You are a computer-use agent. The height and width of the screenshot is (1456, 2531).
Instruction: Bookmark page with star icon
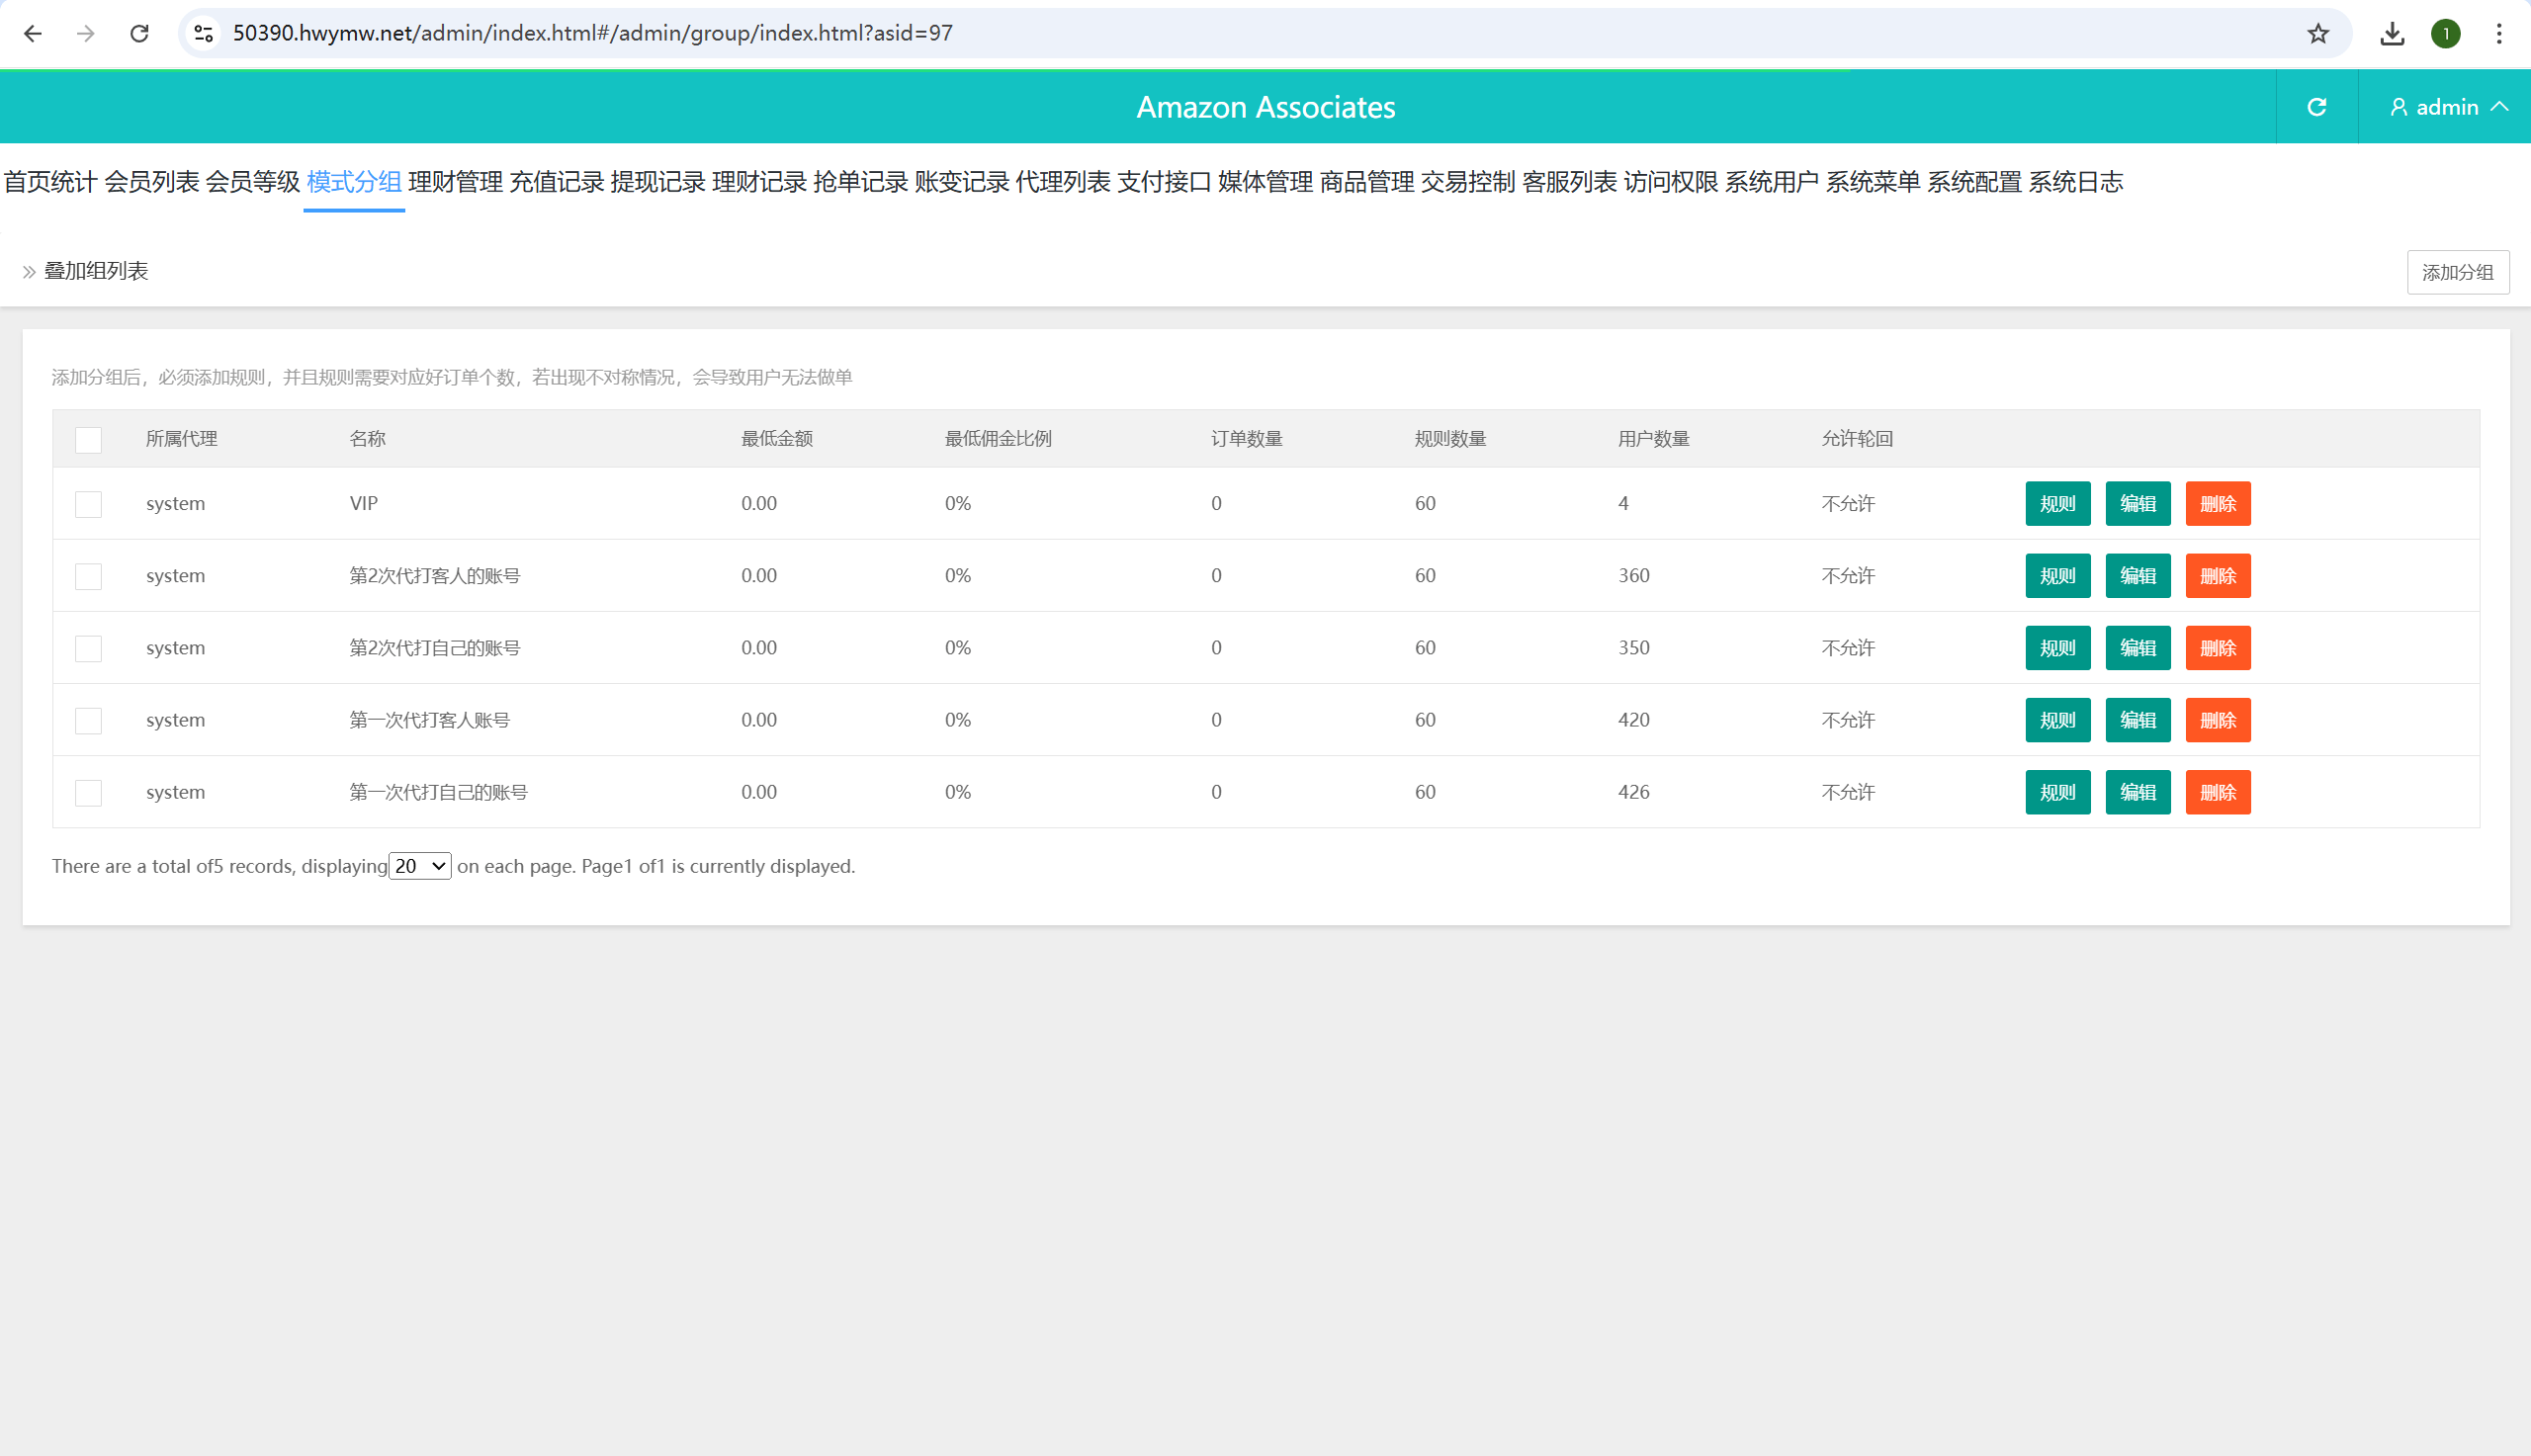tap(2318, 34)
